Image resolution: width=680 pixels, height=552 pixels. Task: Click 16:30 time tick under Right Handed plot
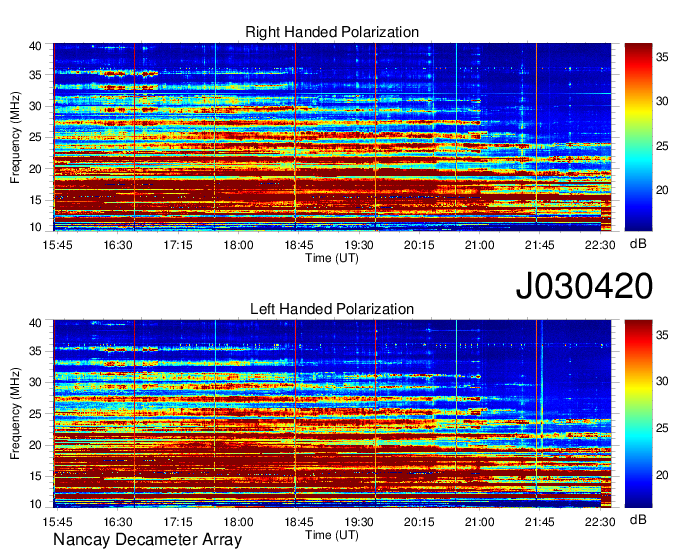click(x=118, y=245)
